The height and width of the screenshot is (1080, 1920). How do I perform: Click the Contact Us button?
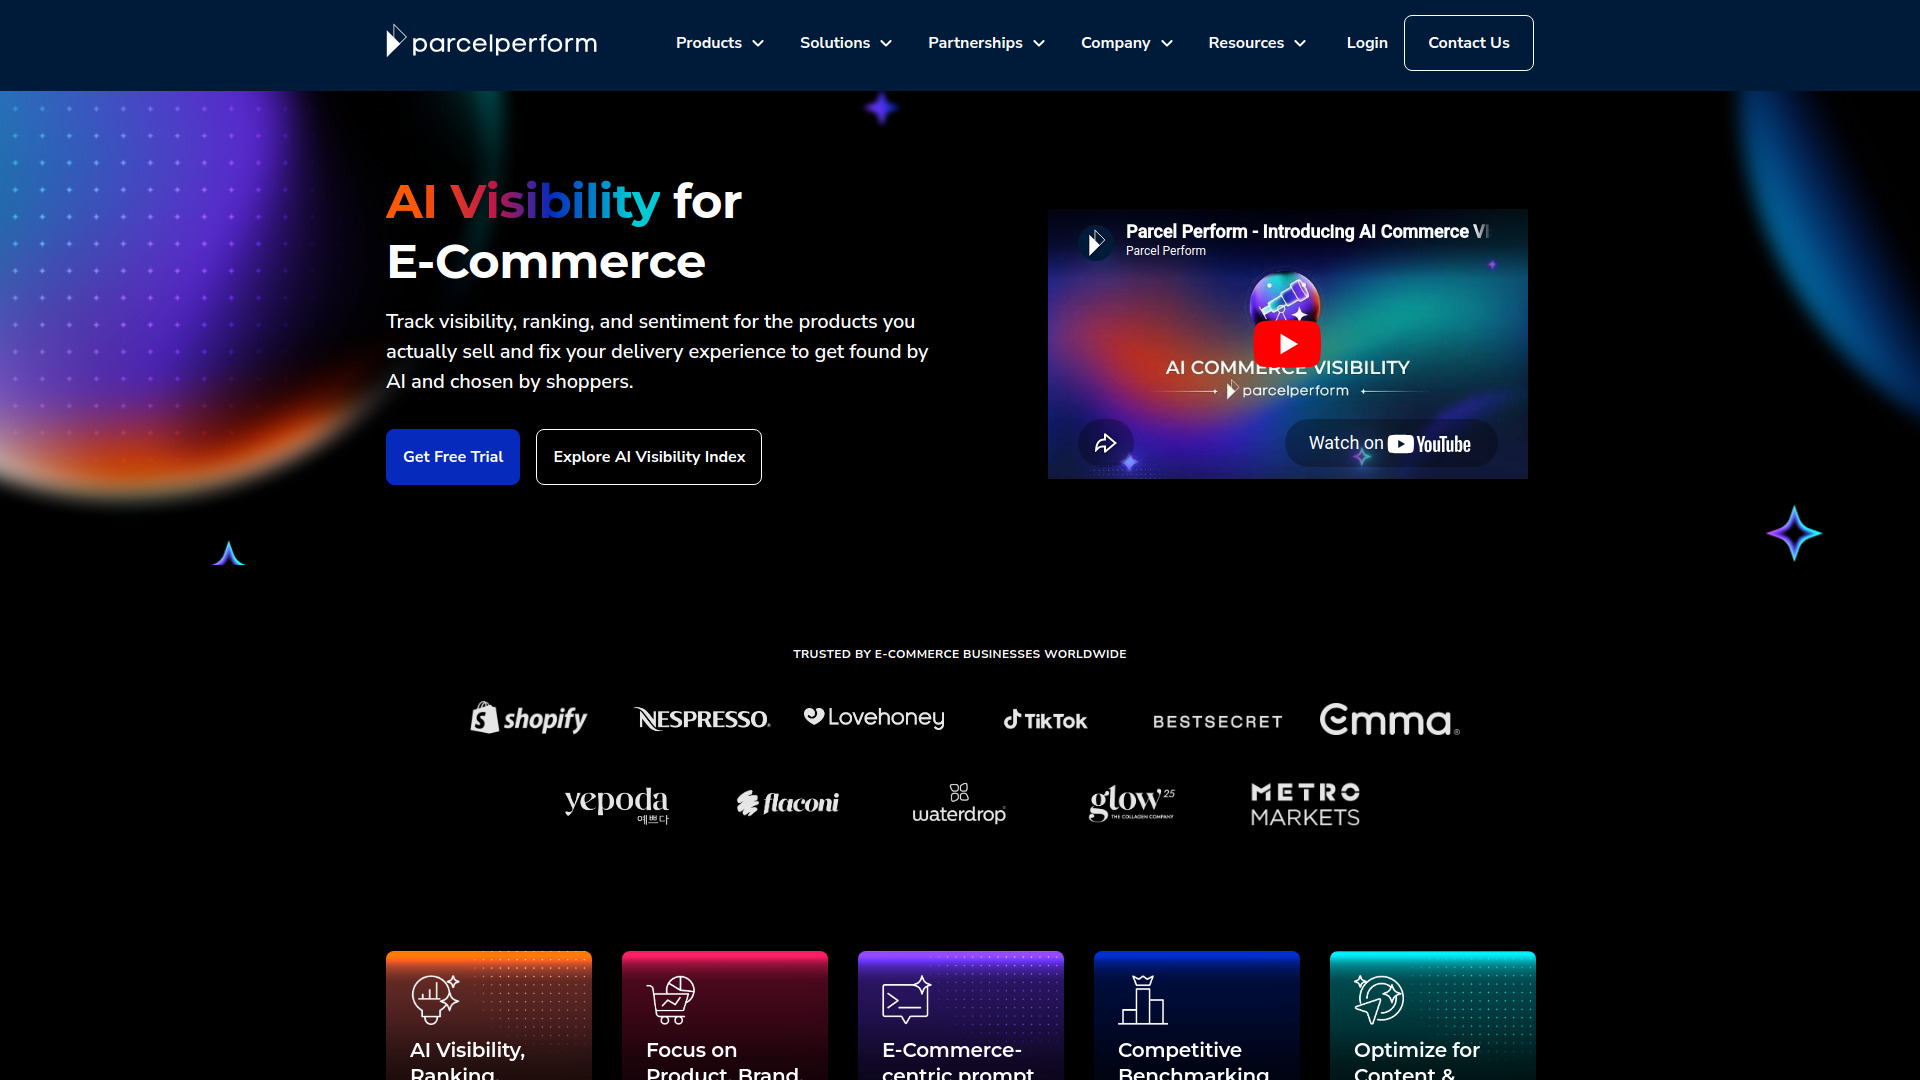click(x=1468, y=42)
